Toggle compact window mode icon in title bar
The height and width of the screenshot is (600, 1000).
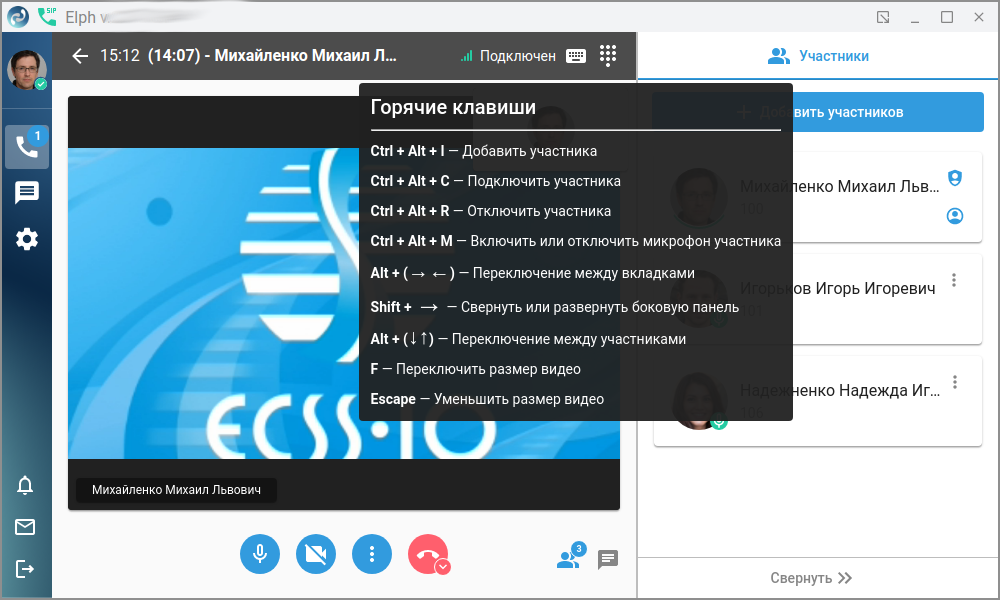point(883,17)
